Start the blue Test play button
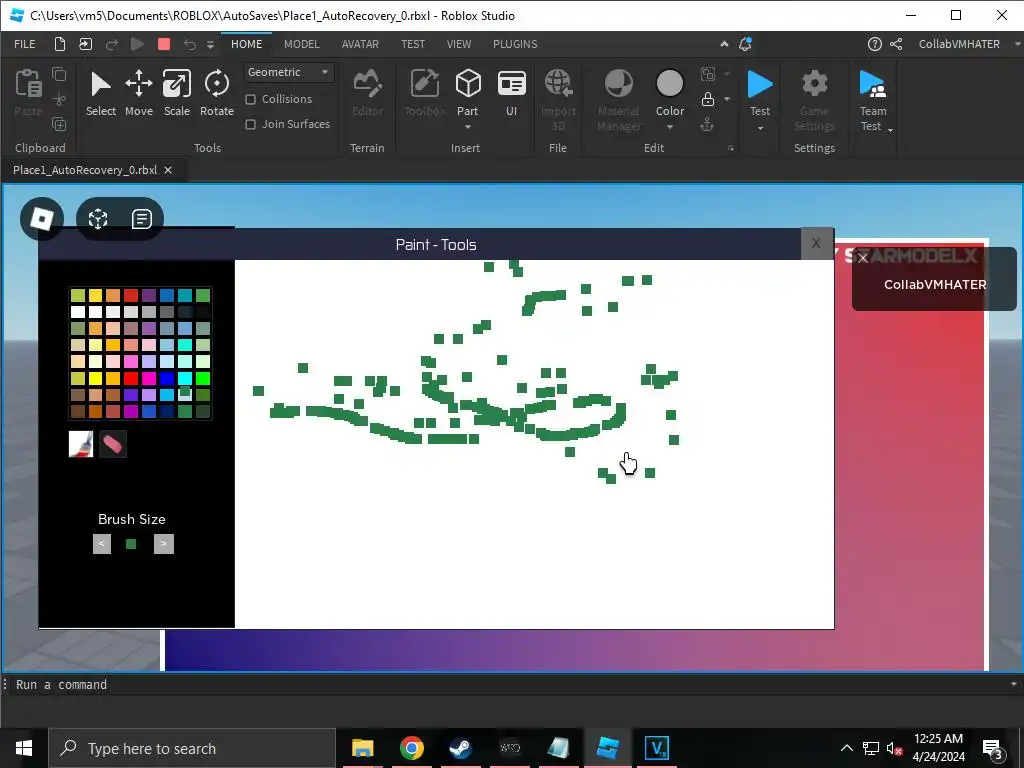 coord(760,84)
